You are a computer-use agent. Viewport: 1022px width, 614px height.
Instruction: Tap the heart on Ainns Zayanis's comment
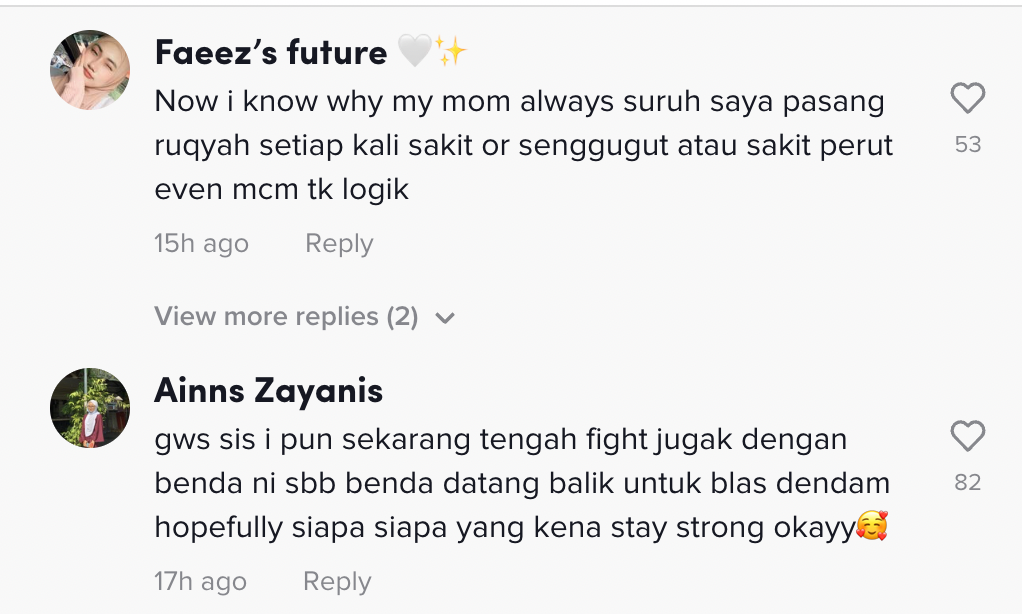[x=967, y=437]
